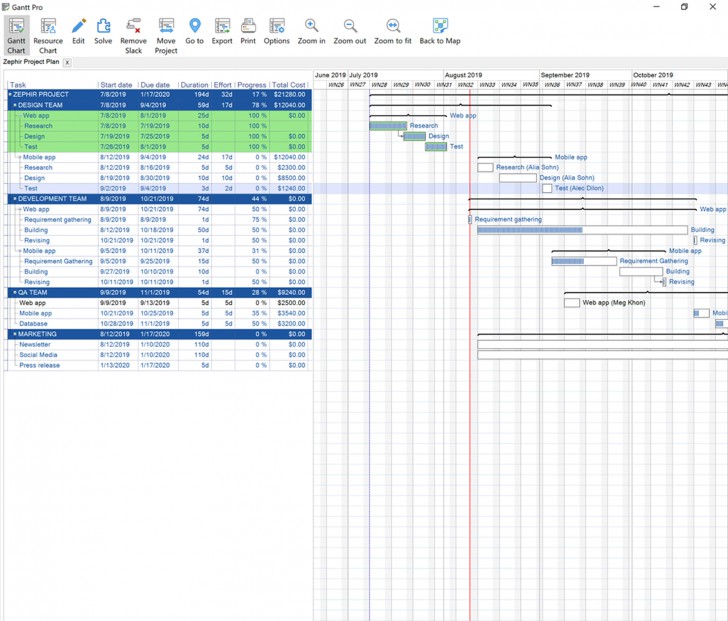Switch to Zephir Project Plan tab

click(x=31, y=62)
